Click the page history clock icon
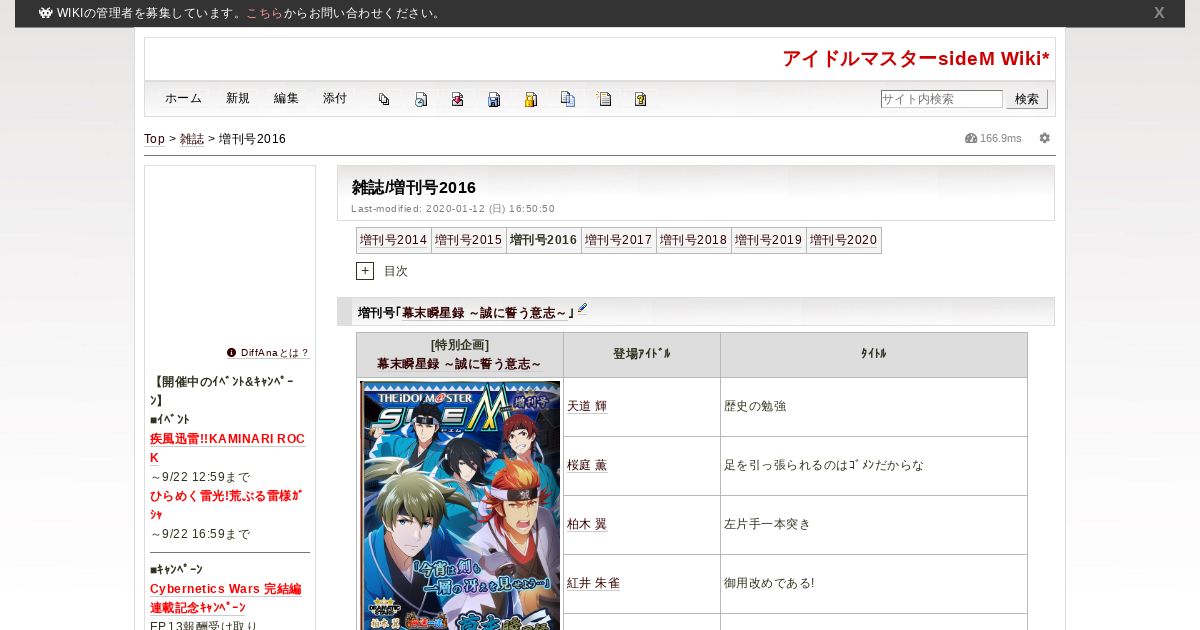The image size is (1200, 630). pos(421,99)
